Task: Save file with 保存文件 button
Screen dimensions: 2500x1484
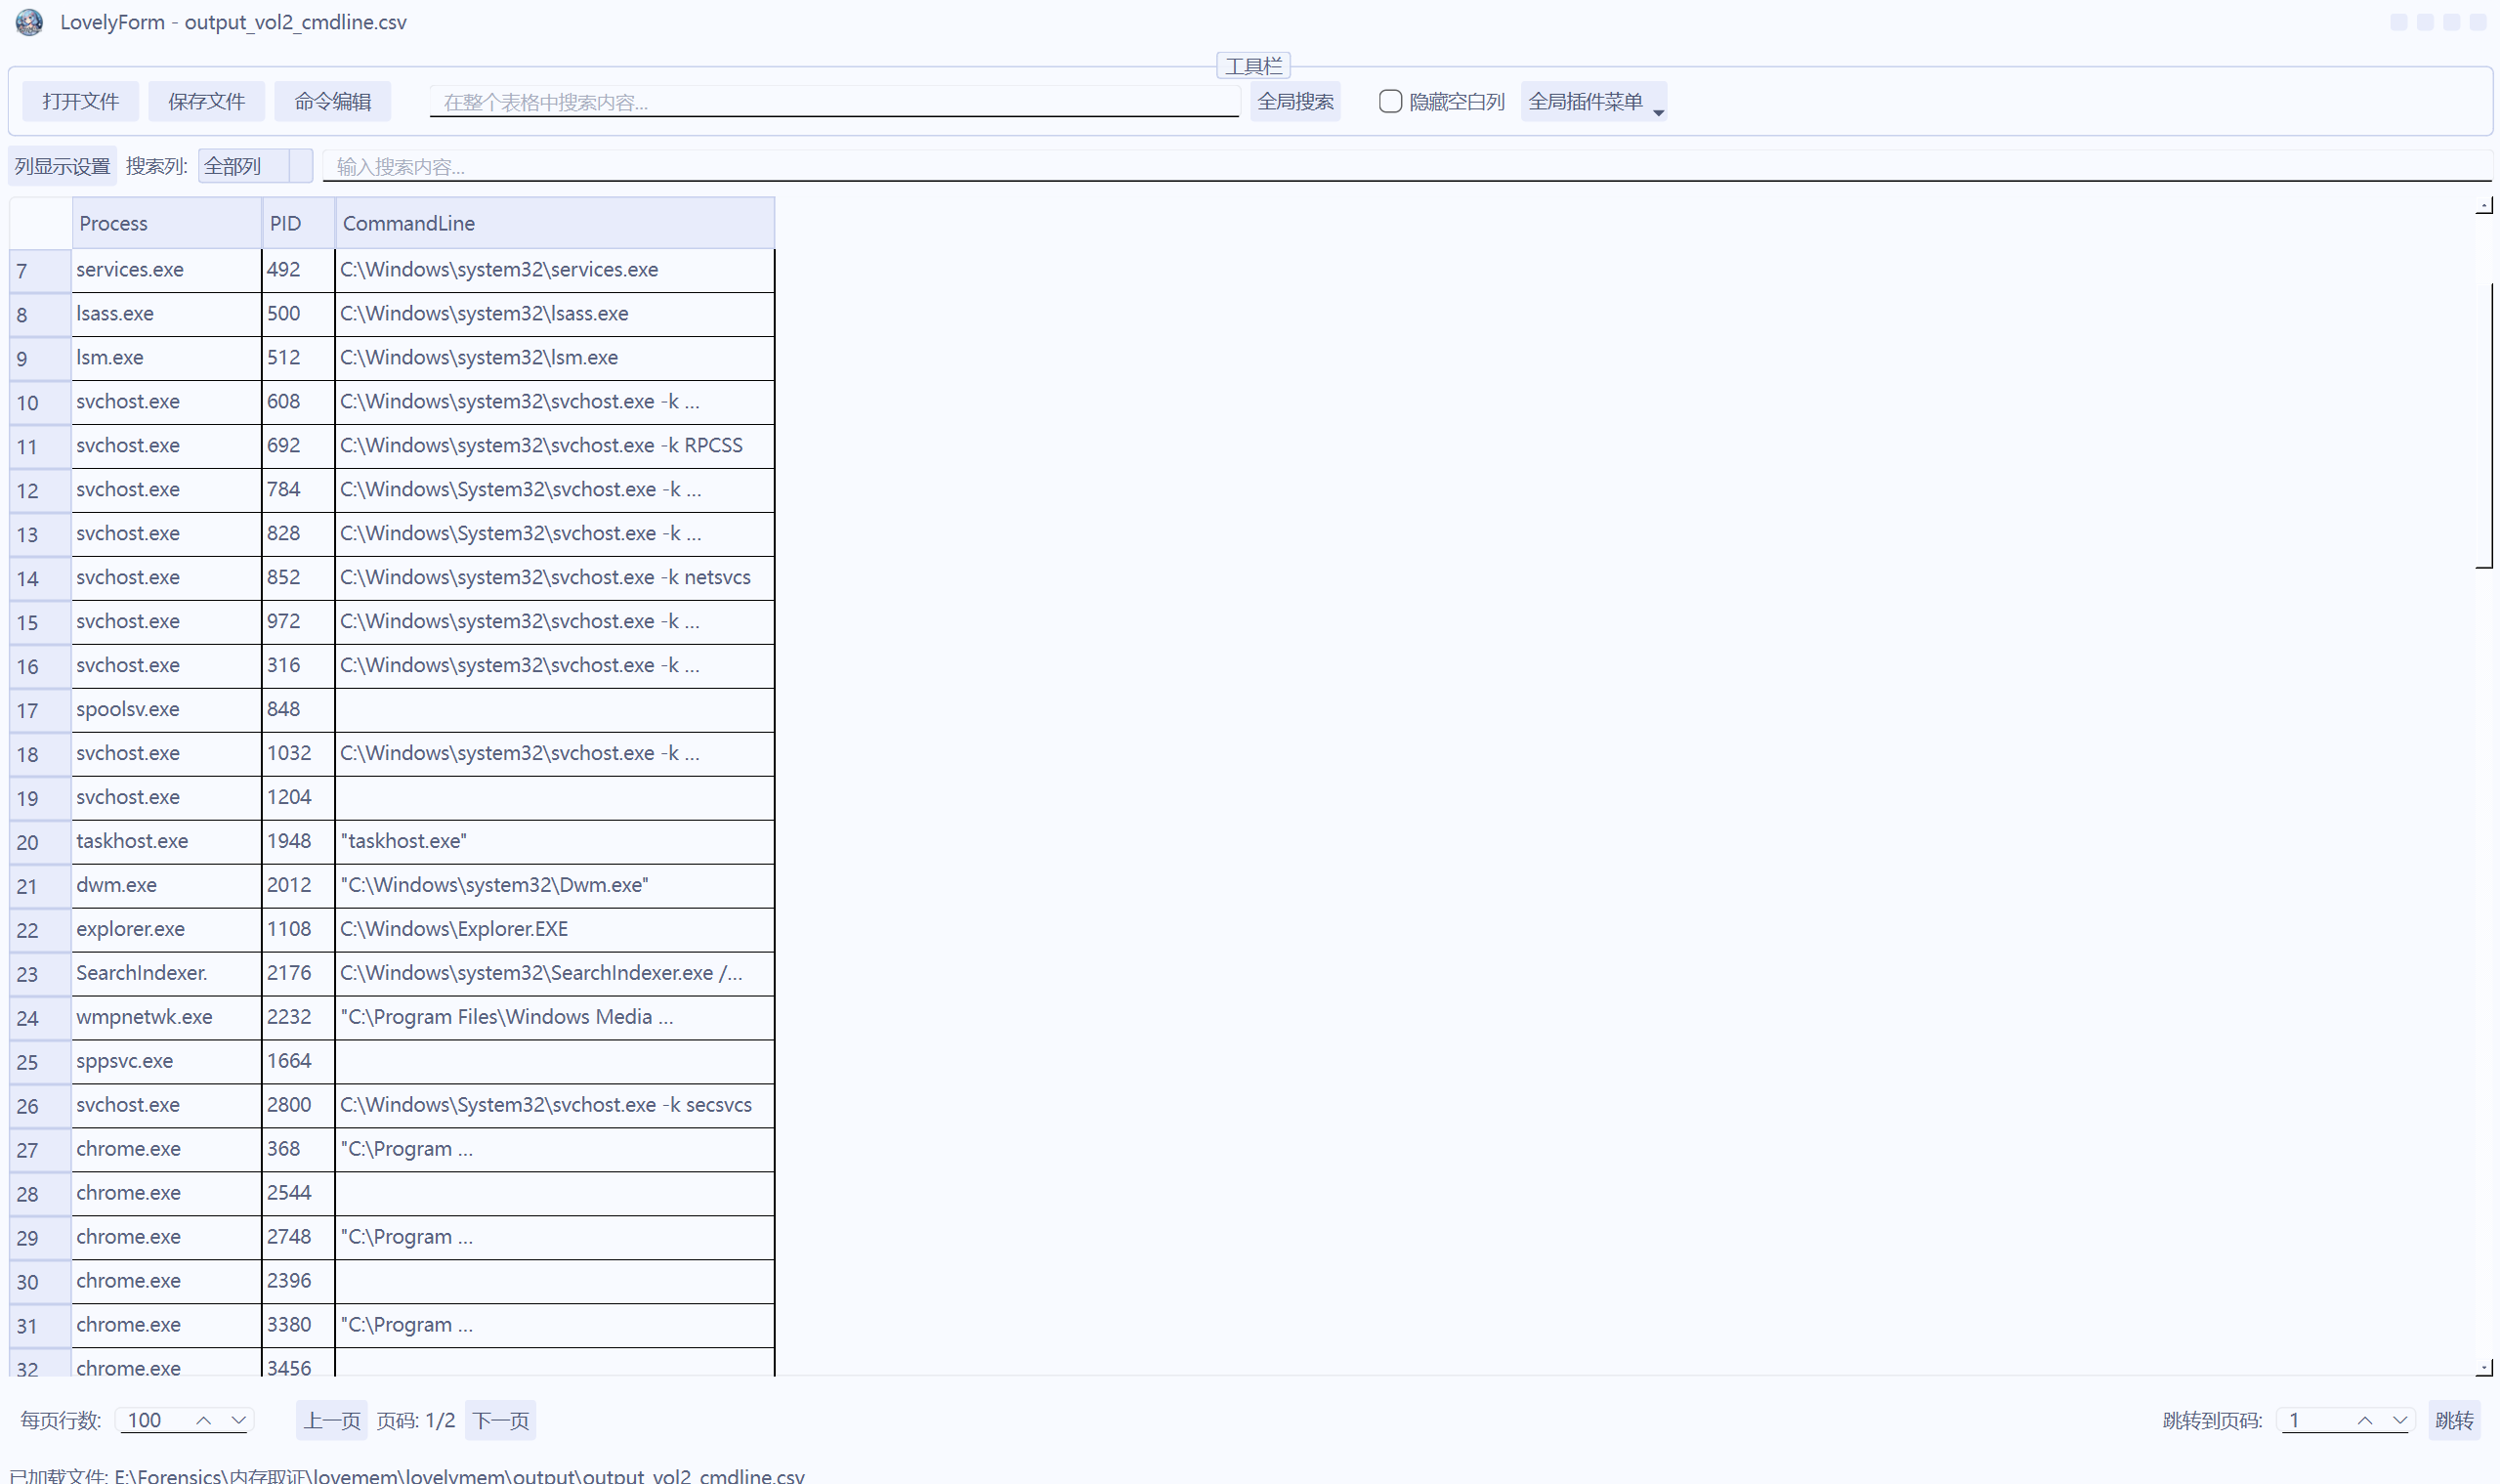Action: click(x=206, y=101)
